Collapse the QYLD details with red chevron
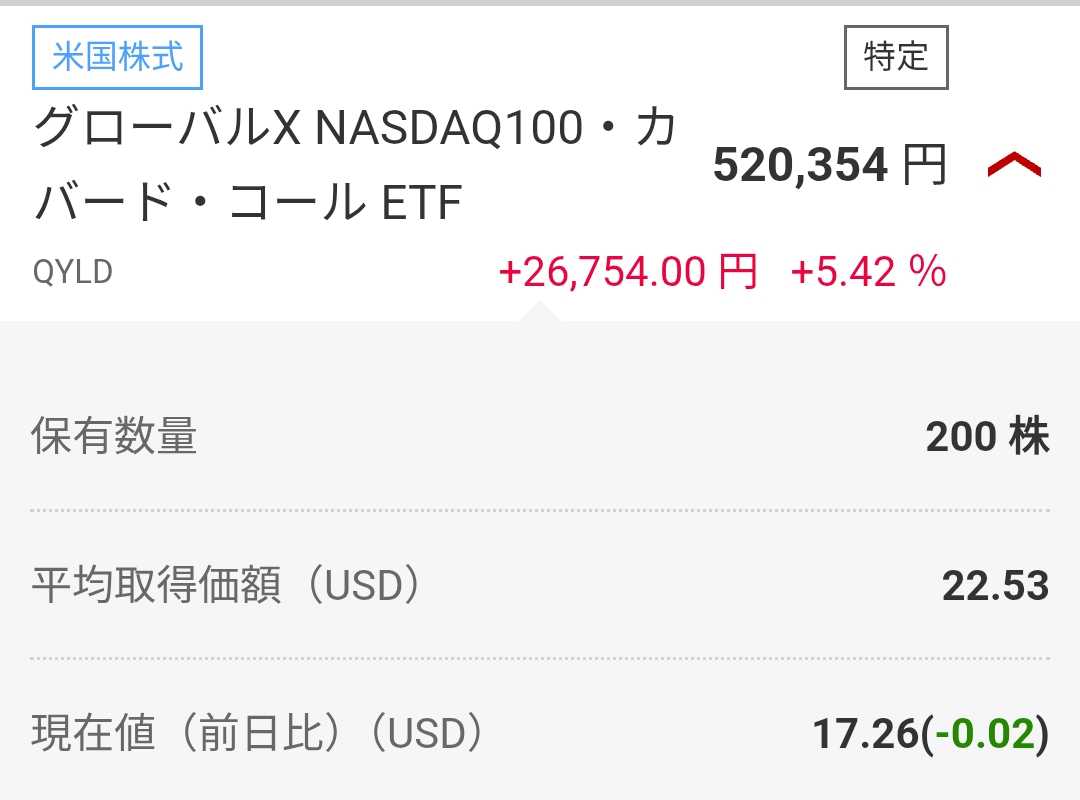 pyautogui.click(x=1014, y=166)
